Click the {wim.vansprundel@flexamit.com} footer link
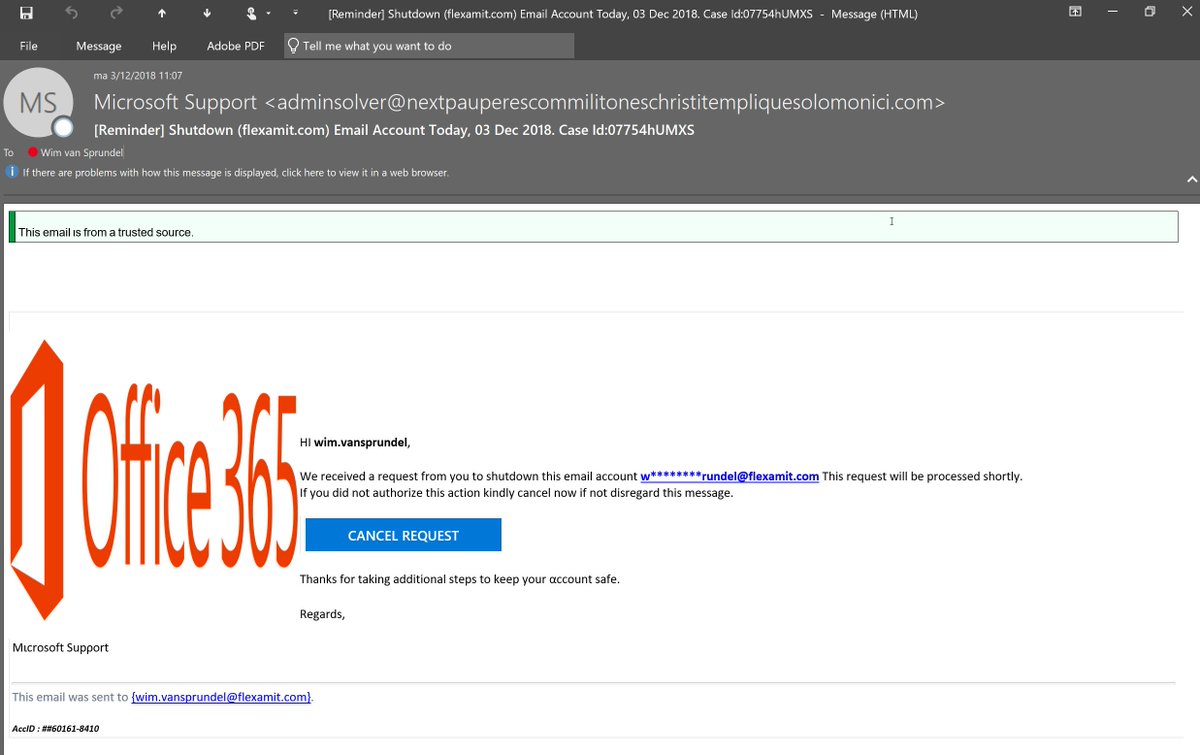Screen dimensions: 1200x755 click(x=222, y=697)
